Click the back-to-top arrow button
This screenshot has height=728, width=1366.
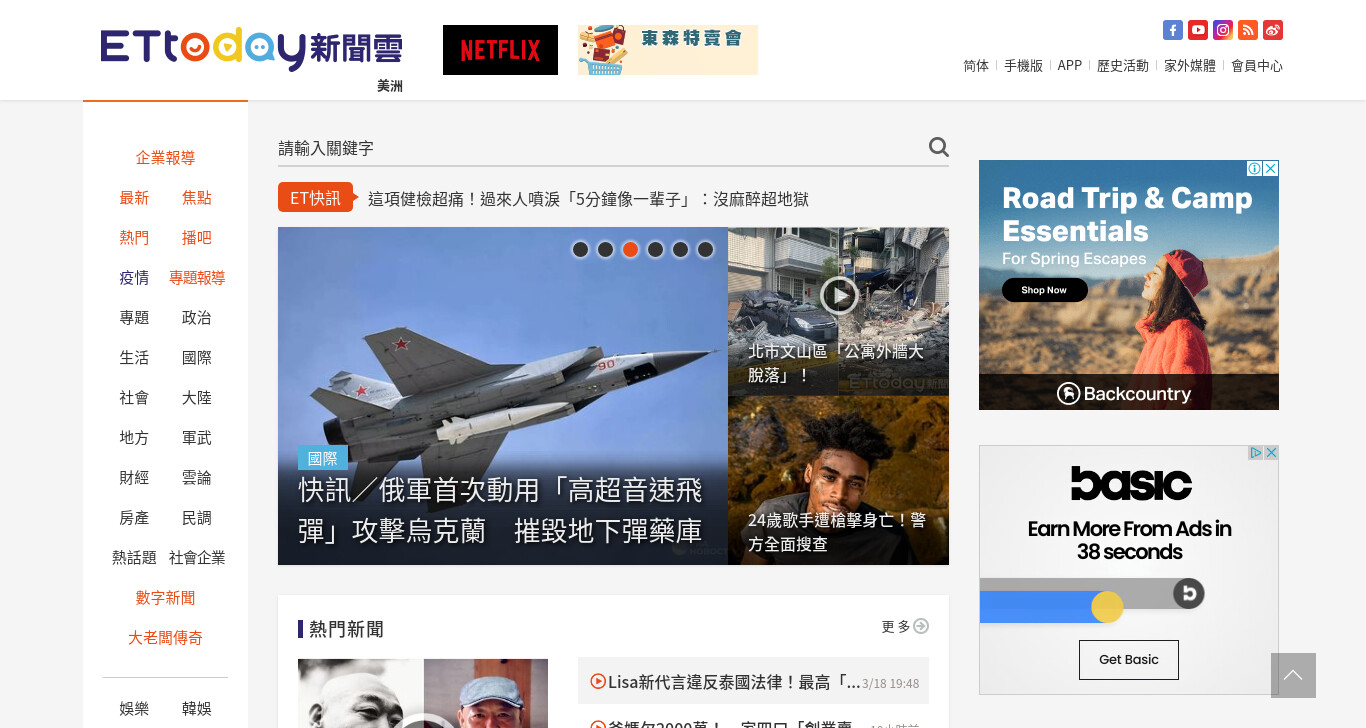click(x=1293, y=675)
